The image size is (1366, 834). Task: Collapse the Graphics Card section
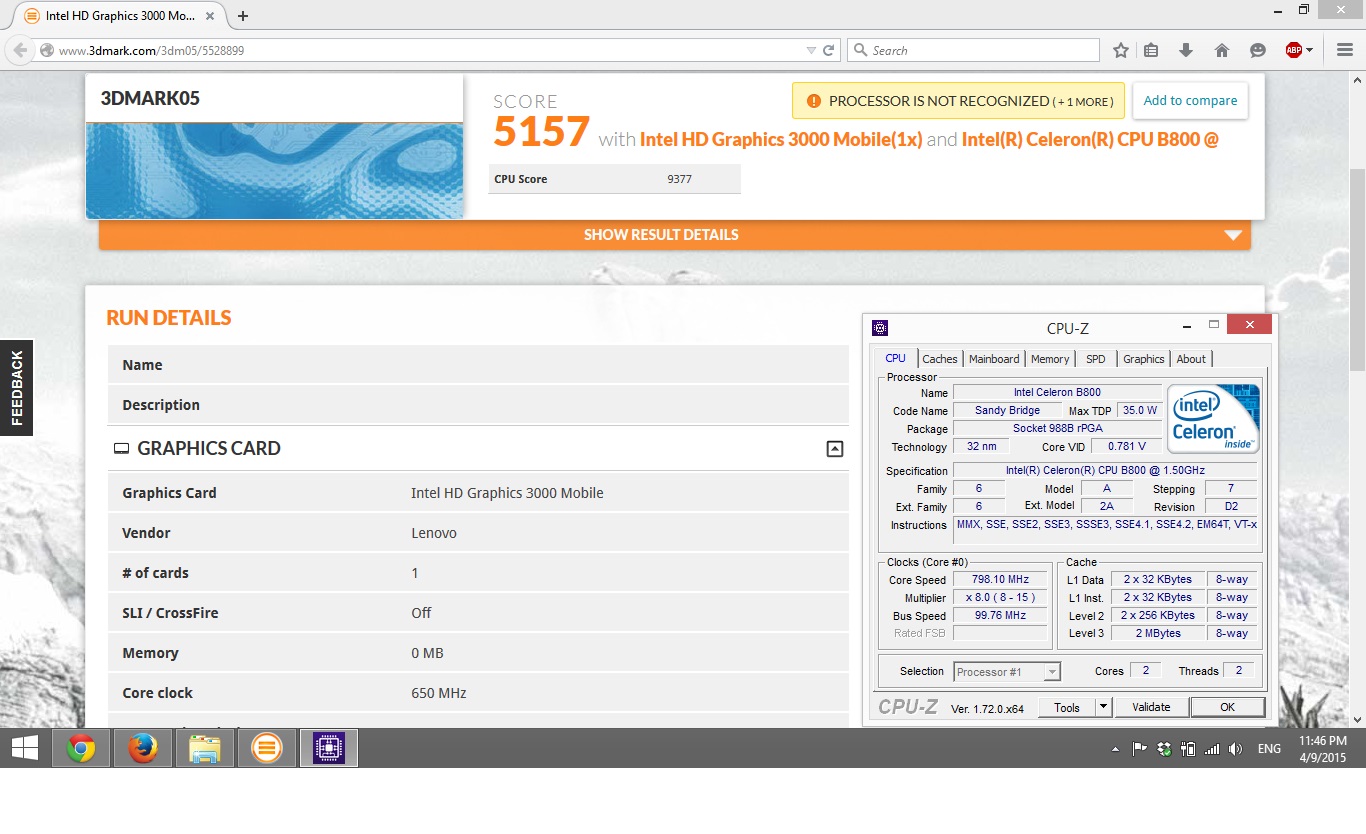click(x=835, y=449)
